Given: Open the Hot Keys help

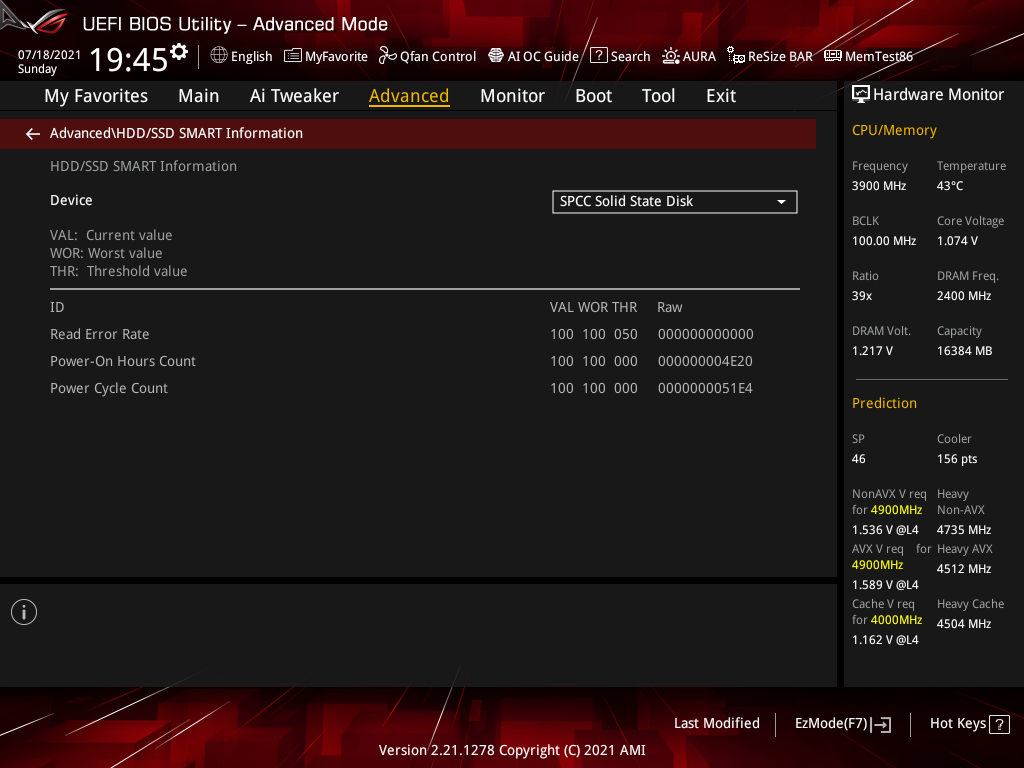Looking at the screenshot, I should click(x=969, y=723).
